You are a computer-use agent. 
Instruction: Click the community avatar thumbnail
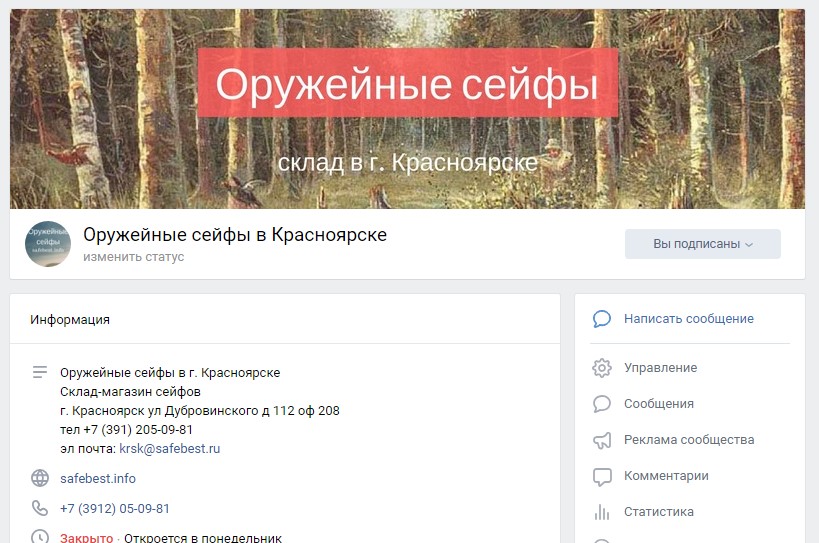(48, 244)
